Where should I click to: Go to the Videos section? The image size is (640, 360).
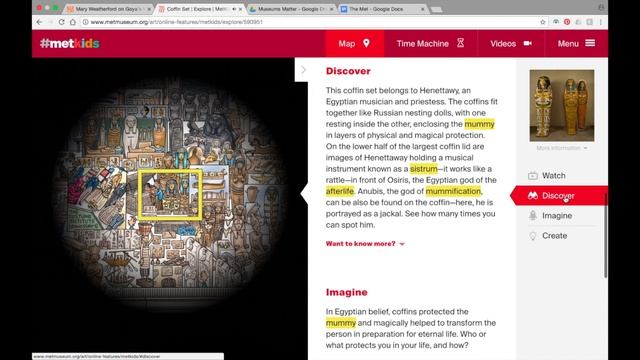point(511,44)
